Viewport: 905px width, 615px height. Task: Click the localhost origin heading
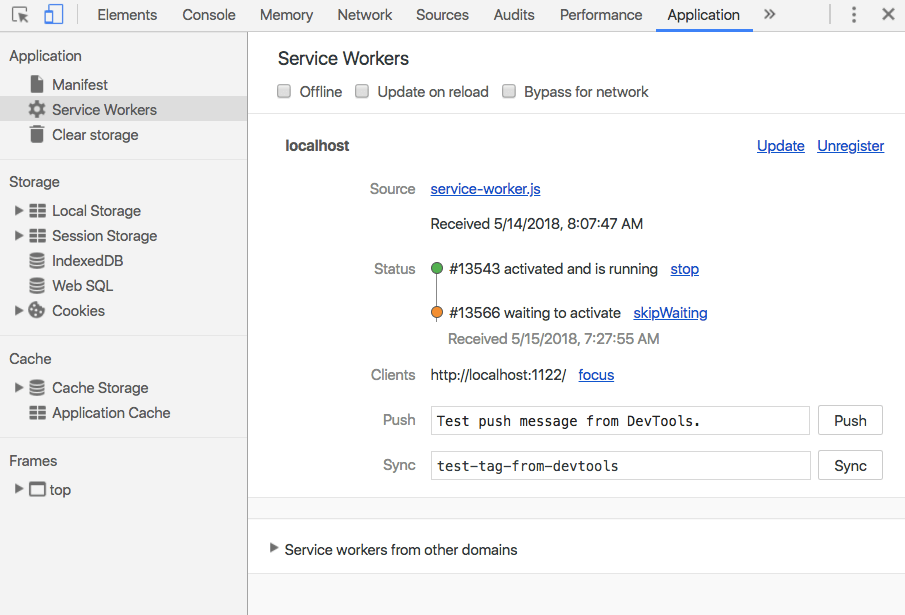(317, 145)
